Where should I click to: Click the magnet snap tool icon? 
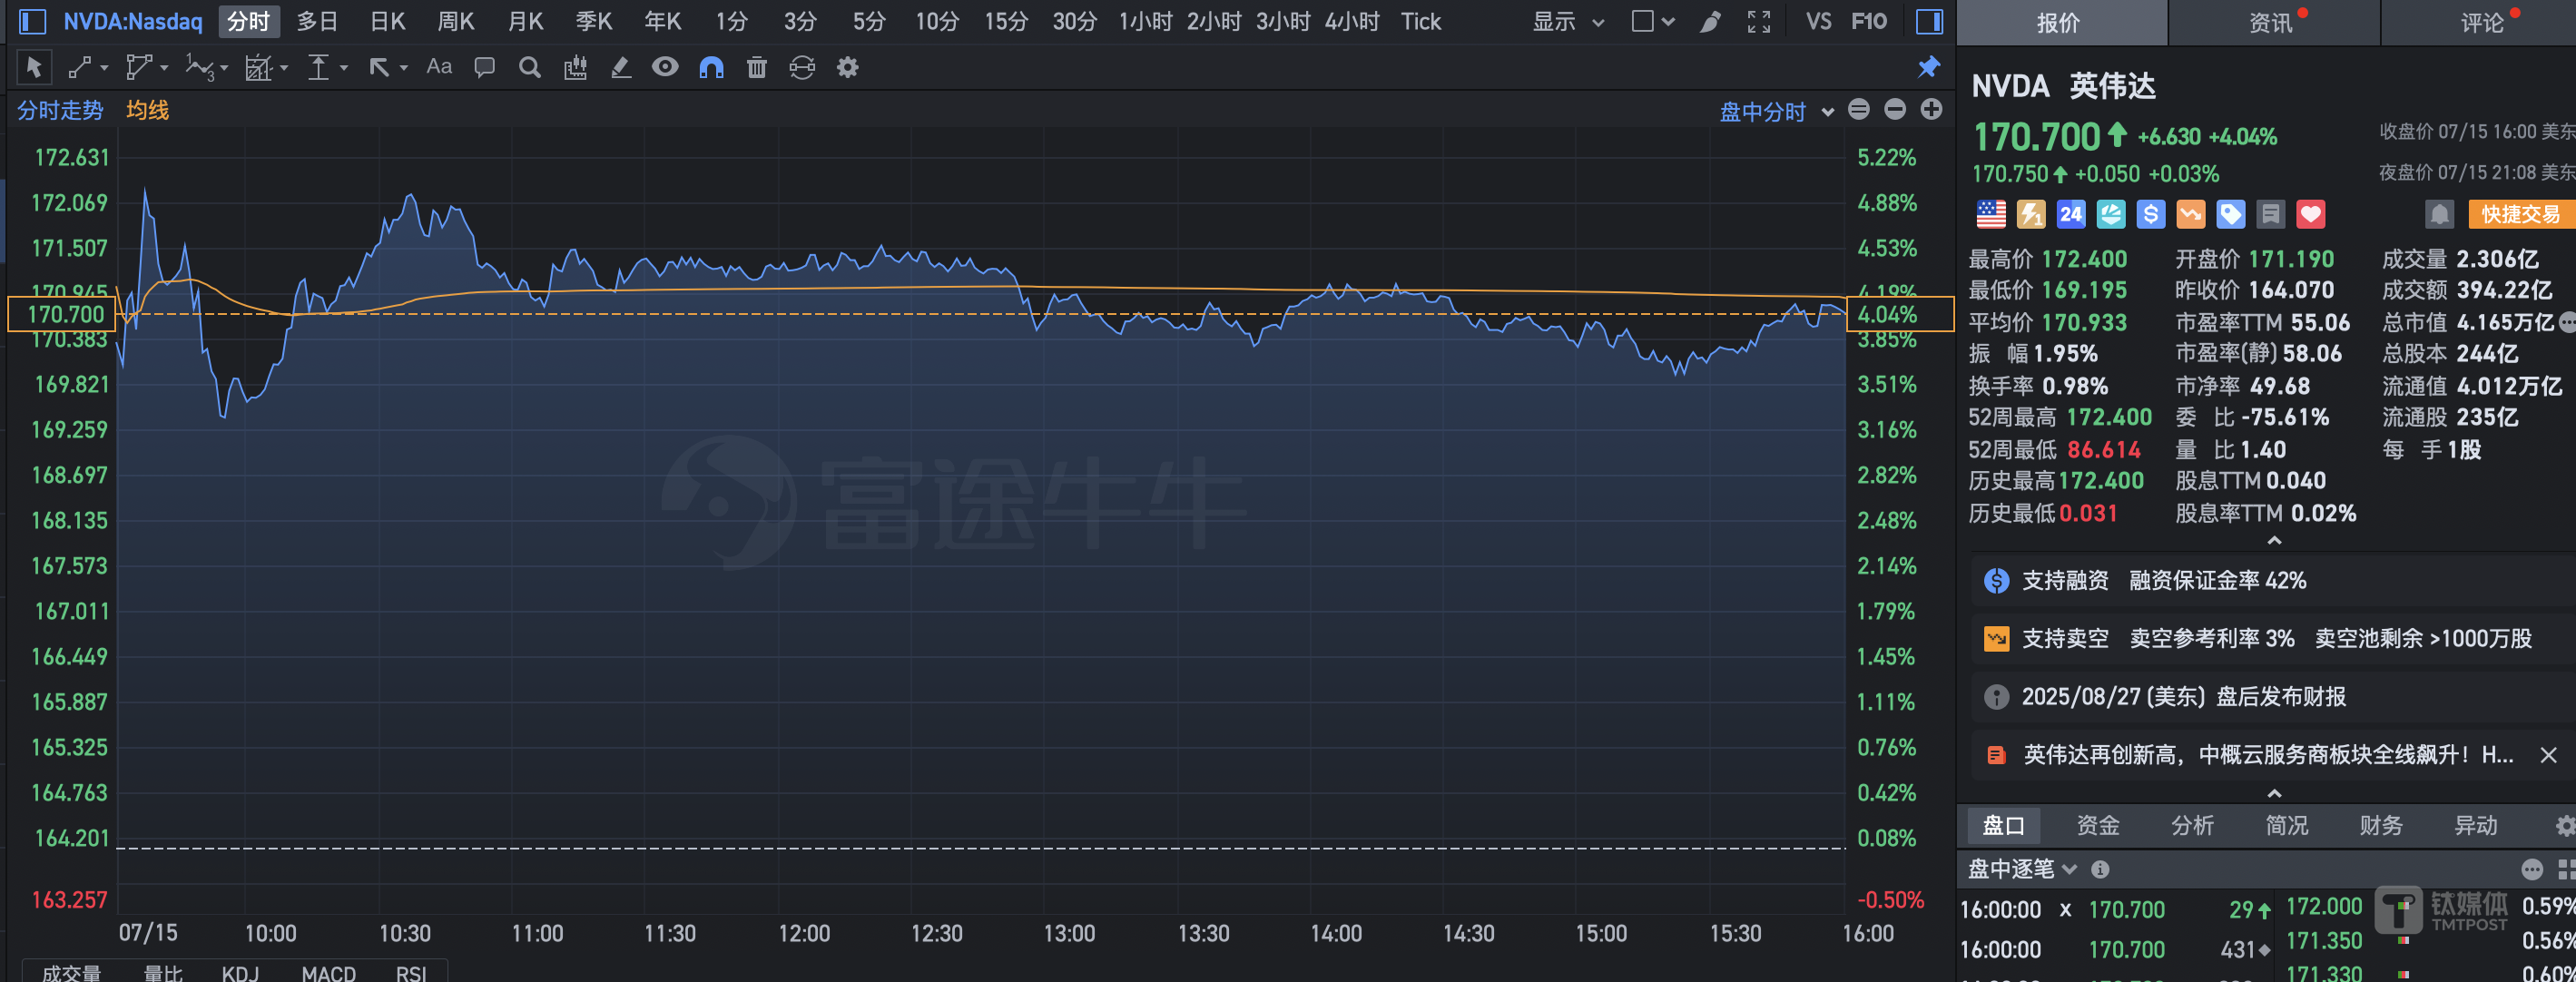pos(711,68)
